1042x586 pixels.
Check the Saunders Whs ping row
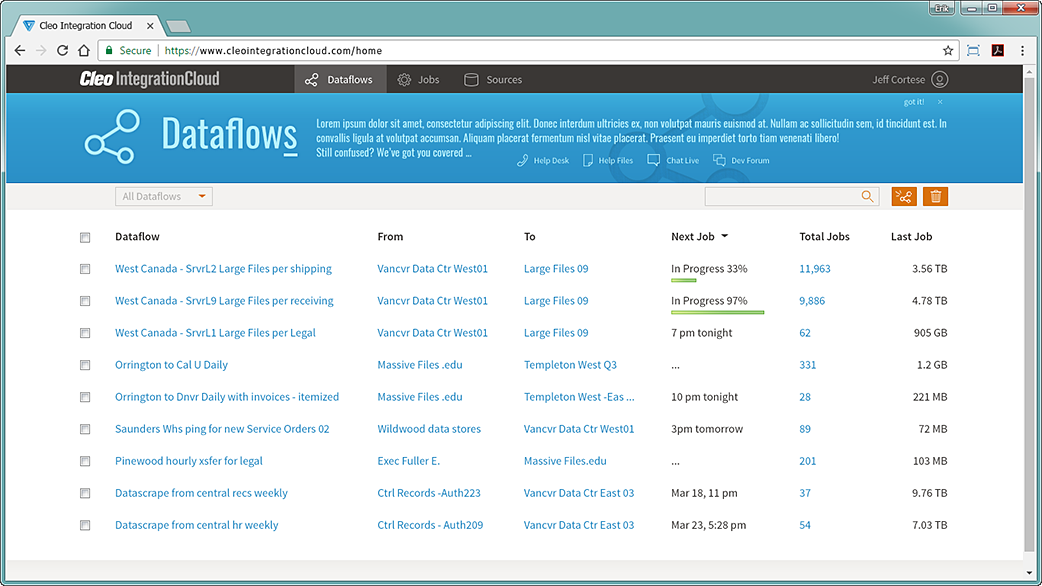pos(85,429)
